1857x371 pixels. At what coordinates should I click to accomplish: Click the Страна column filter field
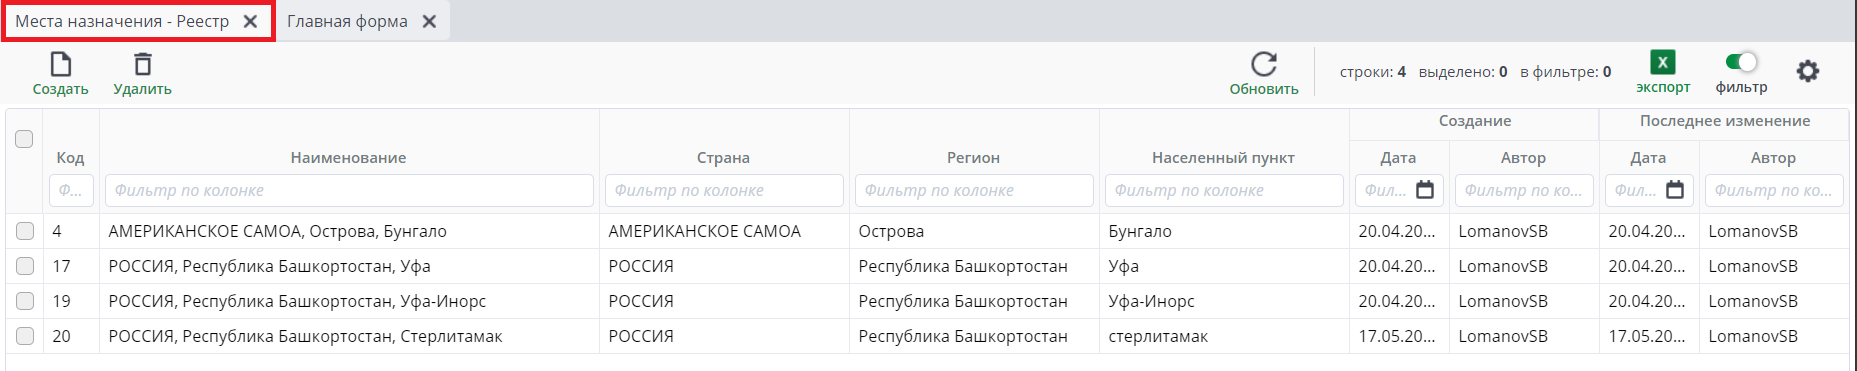(724, 190)
